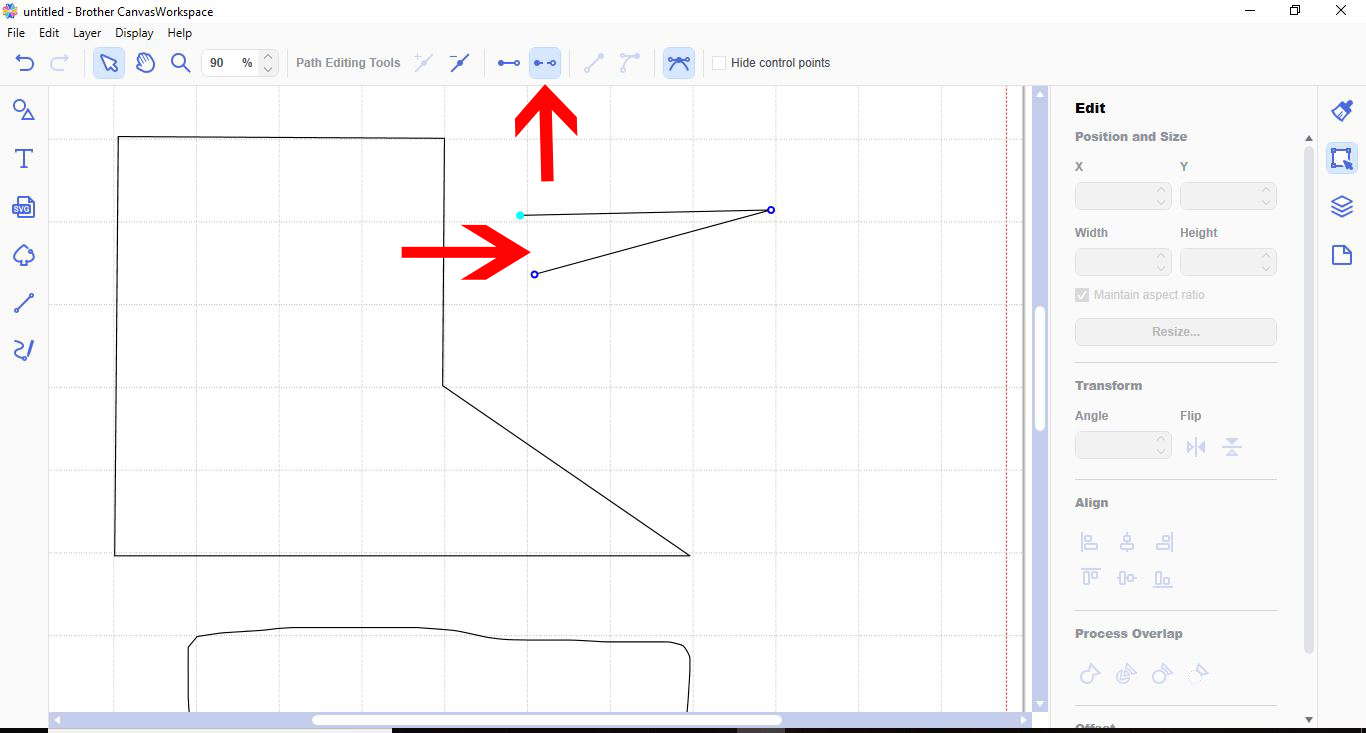
Task: Open the Shapes tool in left sidebar
Action: (24, 110)
